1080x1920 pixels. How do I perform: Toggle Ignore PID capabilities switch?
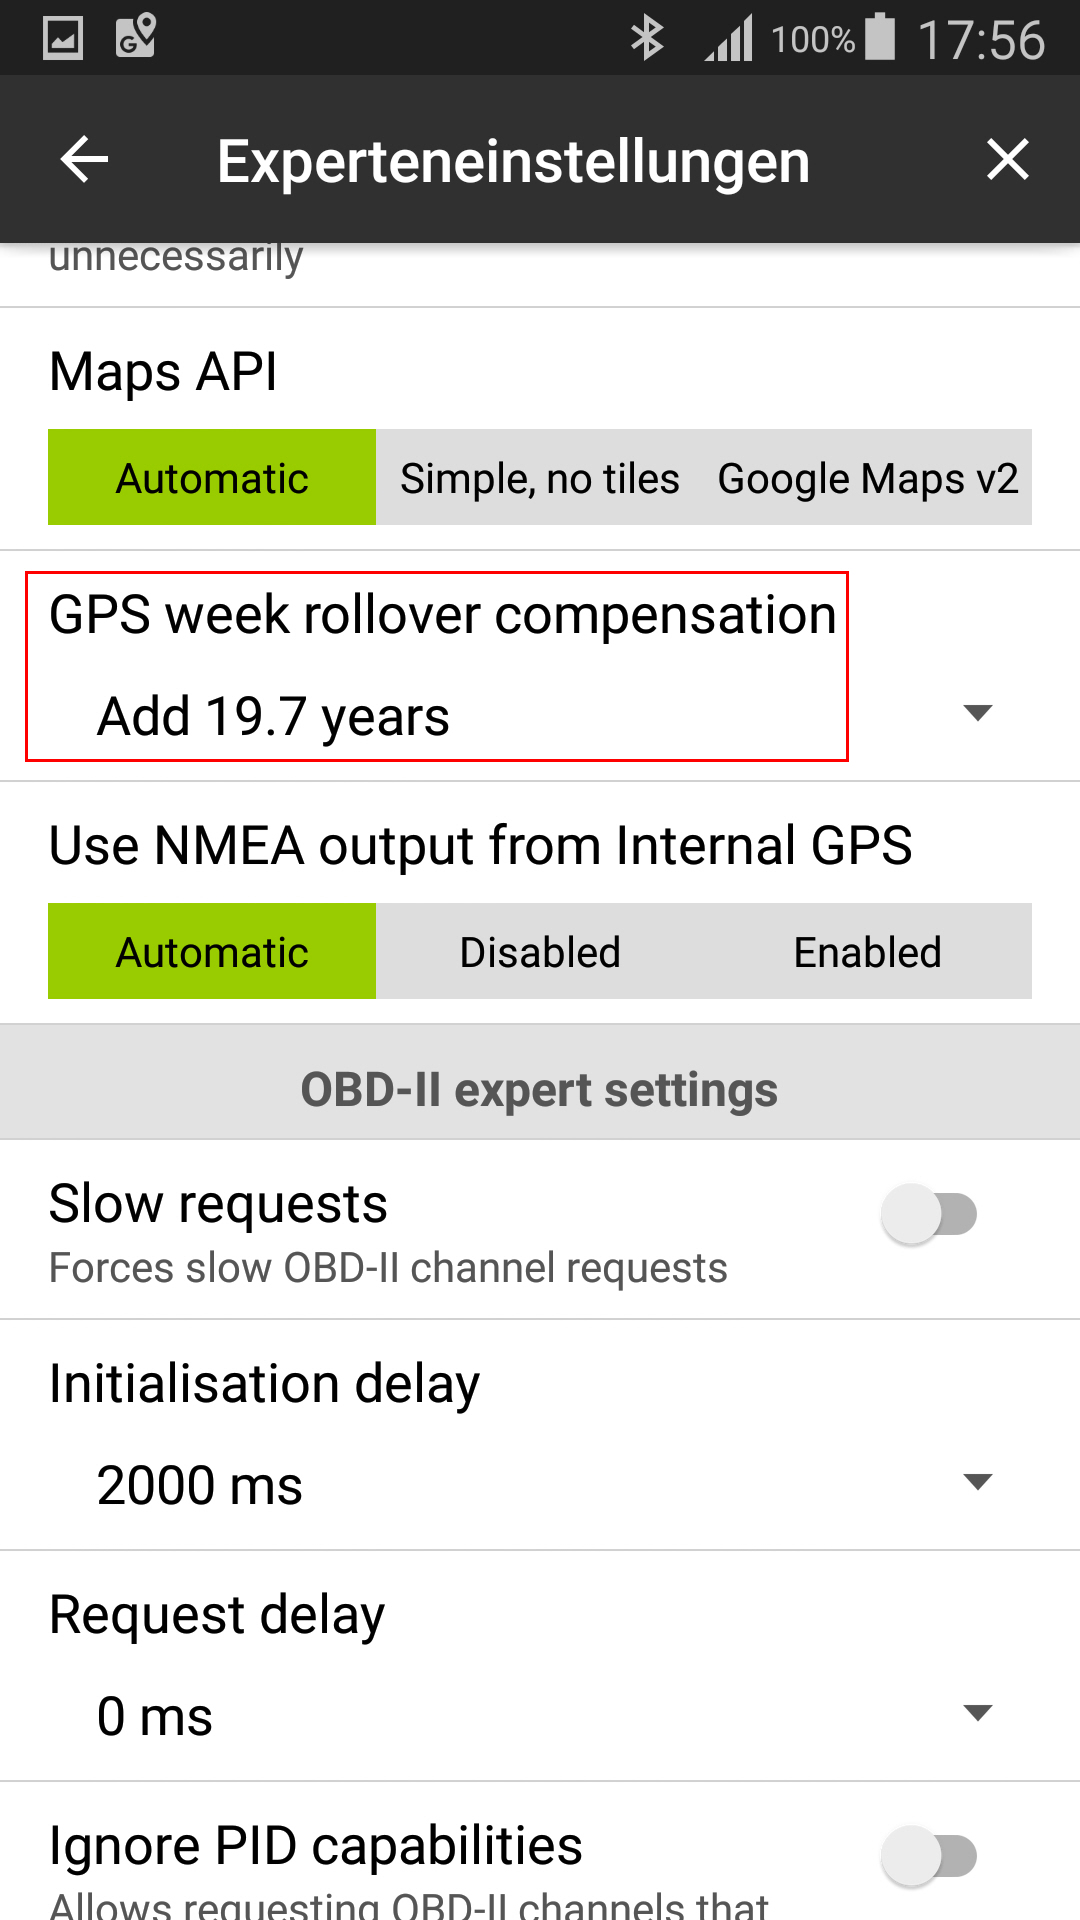point(929,1856)
